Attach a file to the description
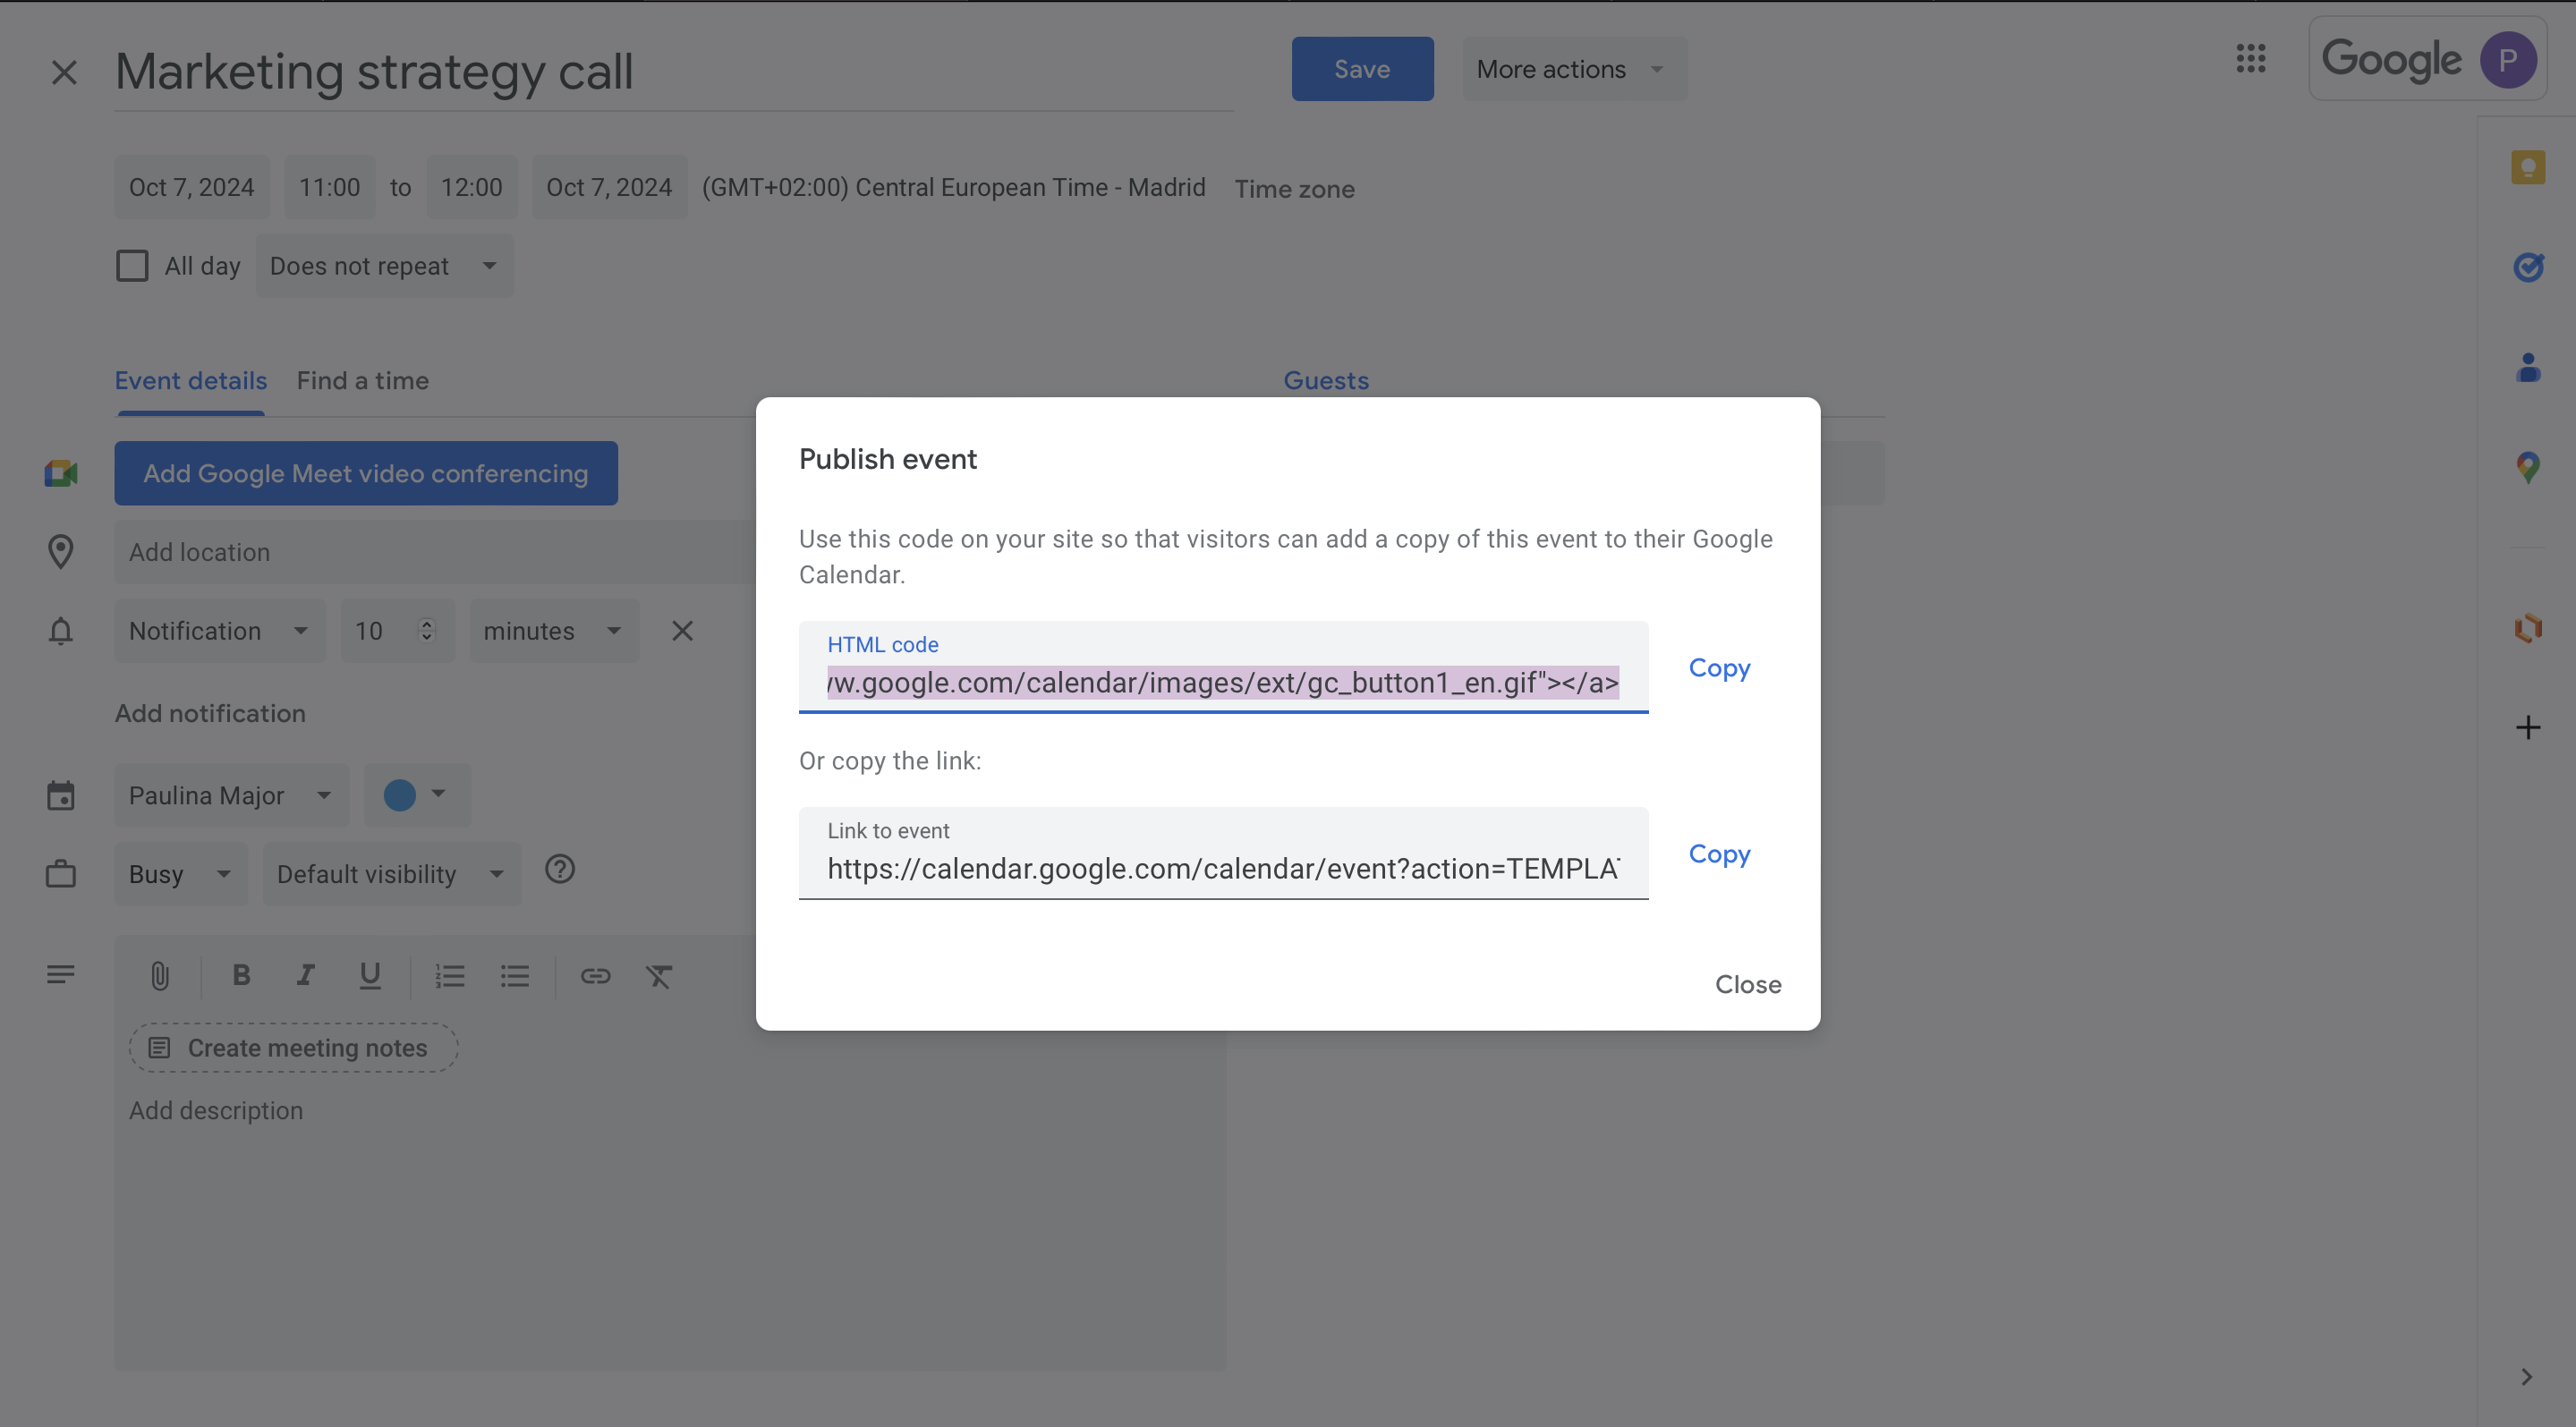The height and width of the screenshot is (1427, 2576). tap(160, 975)
